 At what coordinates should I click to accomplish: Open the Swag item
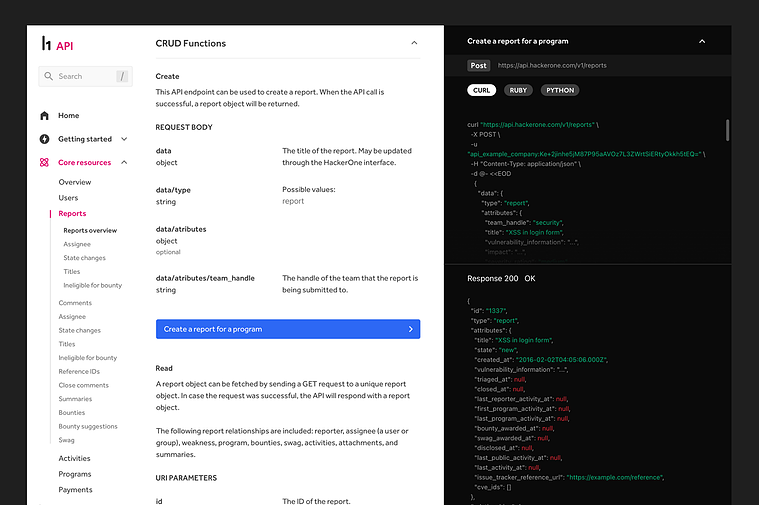(66, 440)
